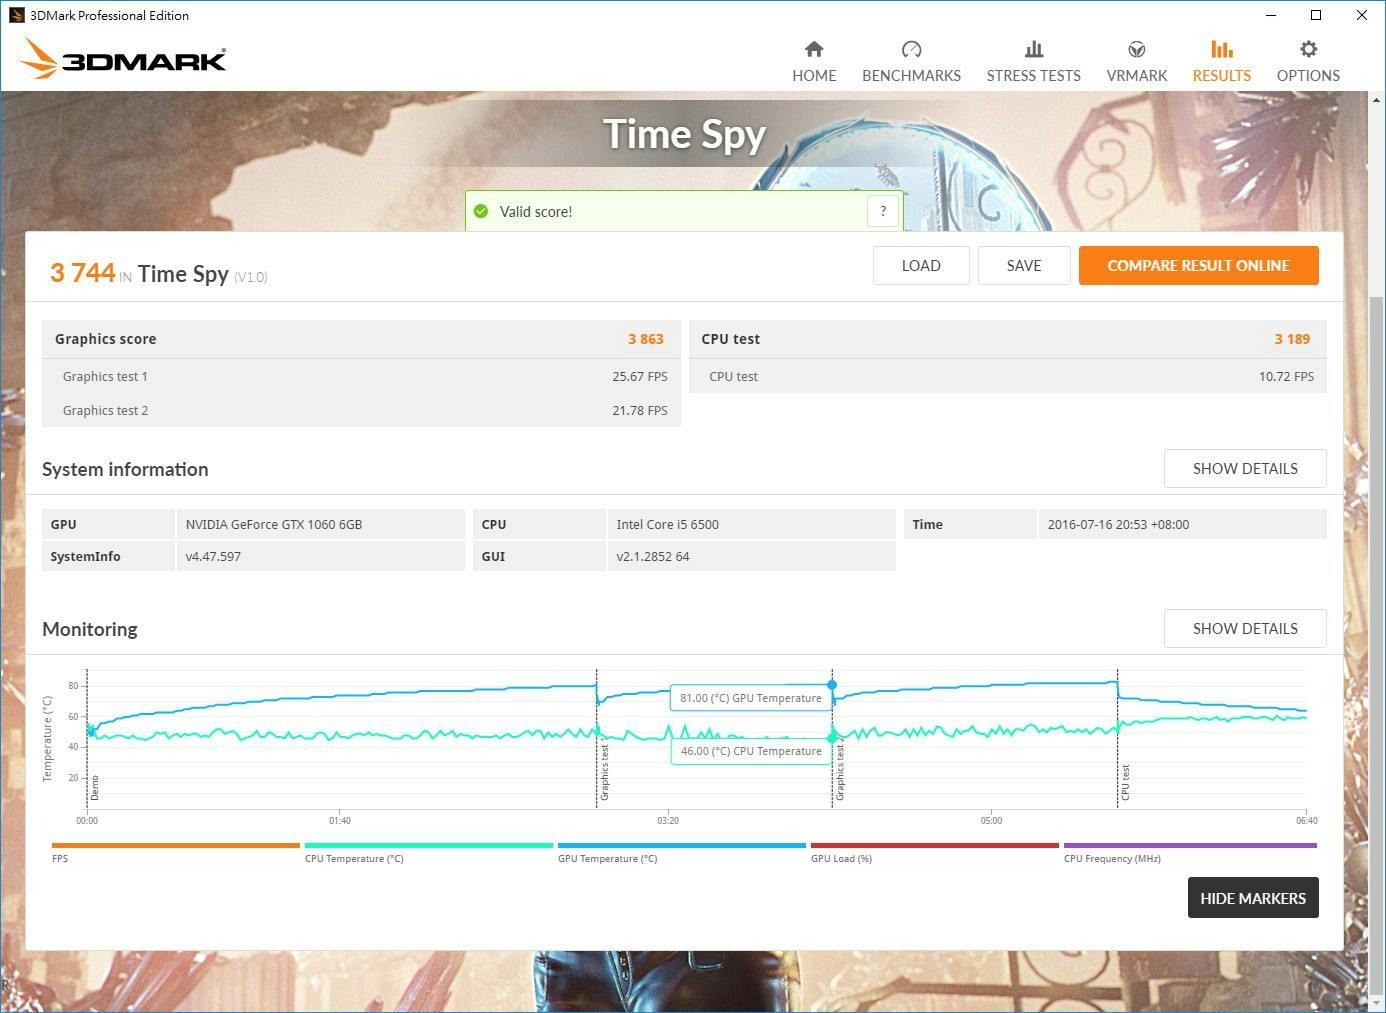Click the scrollbar up arrow
1386x1013 pixels.
pos(1377,100)
